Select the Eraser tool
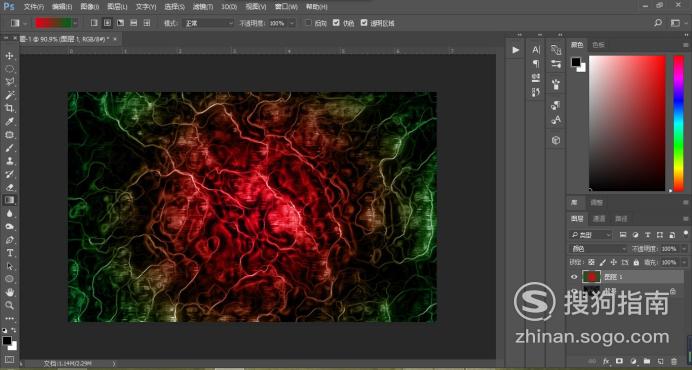The height and width of the screenshot is (370, 692). pyautogui.click(x=9, y=187)
